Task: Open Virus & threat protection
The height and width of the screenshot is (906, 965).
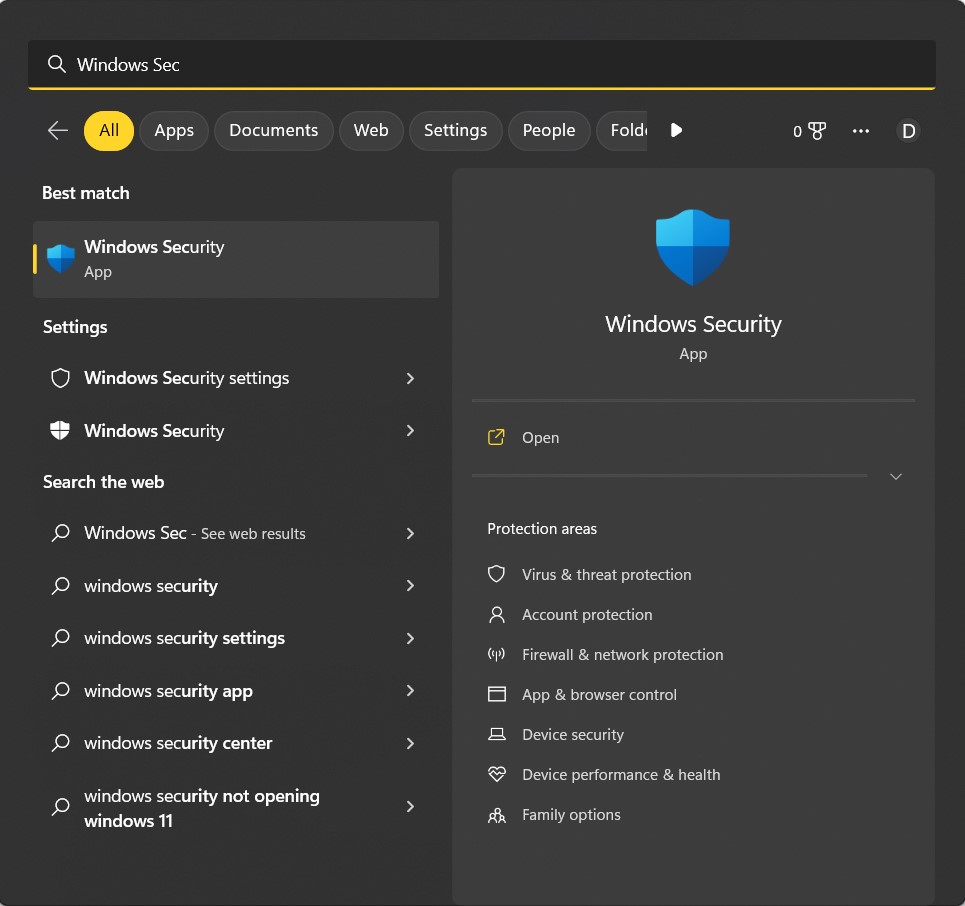Action: (x=606, y=574)
